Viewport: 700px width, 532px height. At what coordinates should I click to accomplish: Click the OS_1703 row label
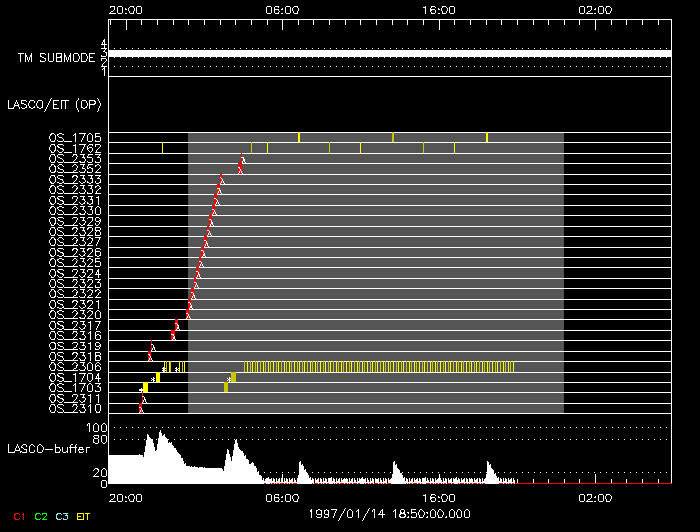[75, 387]
